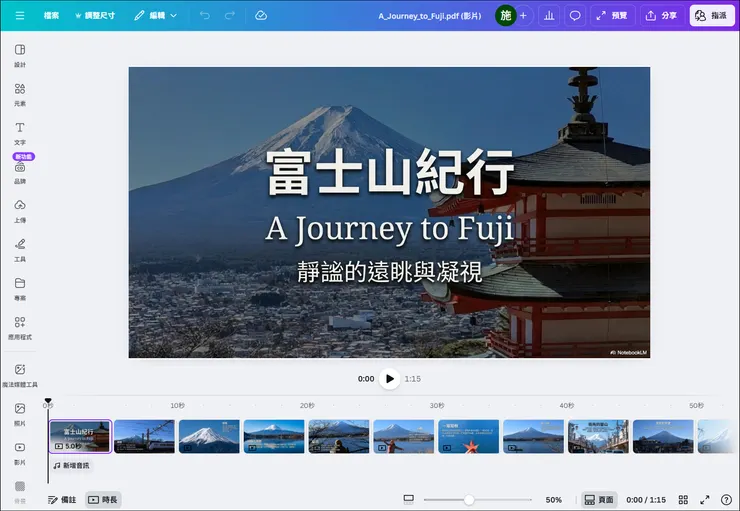Open the 品牌 brand panel
Screen dimensions: 740x511
[20, 172]
